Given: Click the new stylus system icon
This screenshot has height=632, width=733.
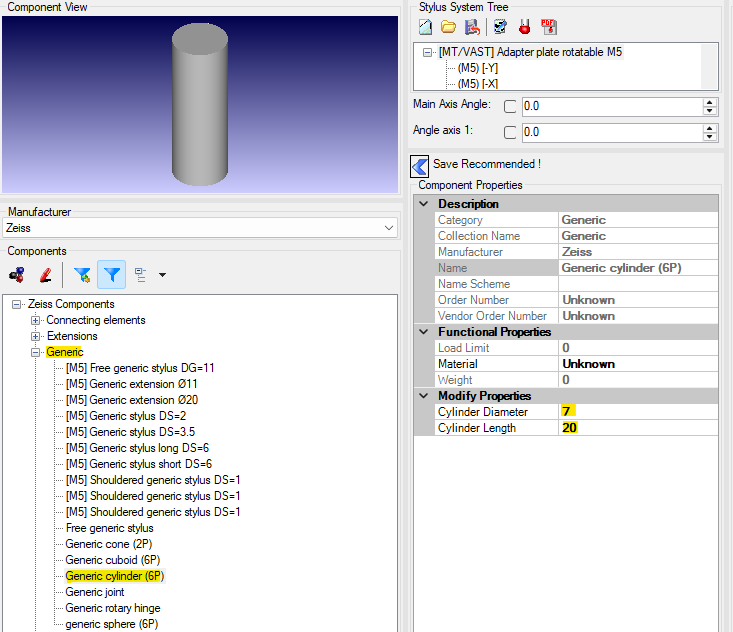Looking at the screenshot, I should [425, 27].
